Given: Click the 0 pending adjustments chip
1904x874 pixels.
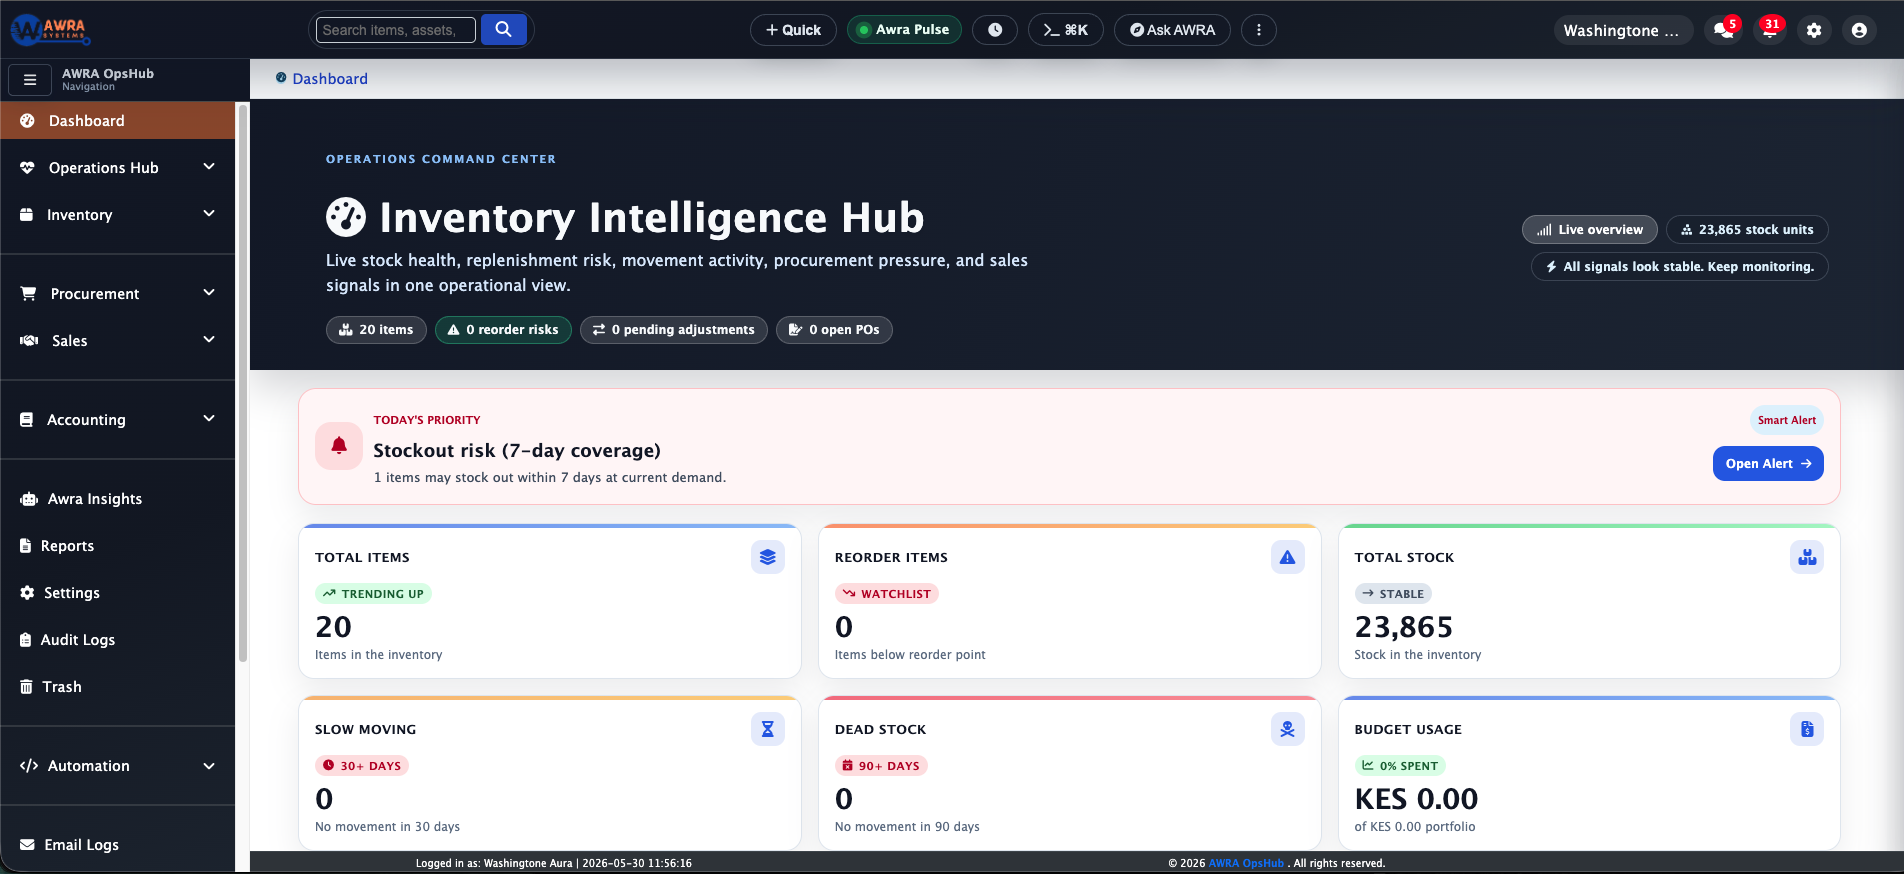Looking at the screenshot, I should click(674, 330).
